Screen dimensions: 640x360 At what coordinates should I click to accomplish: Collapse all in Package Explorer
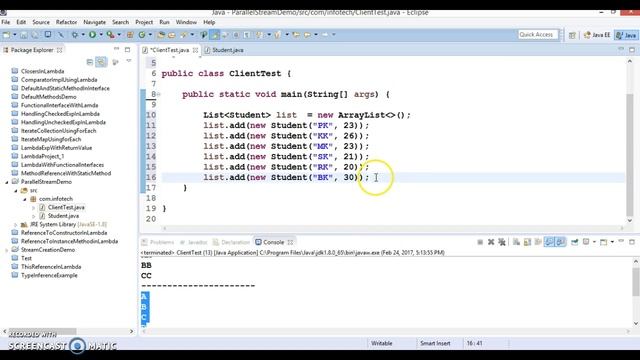[90, 62]
